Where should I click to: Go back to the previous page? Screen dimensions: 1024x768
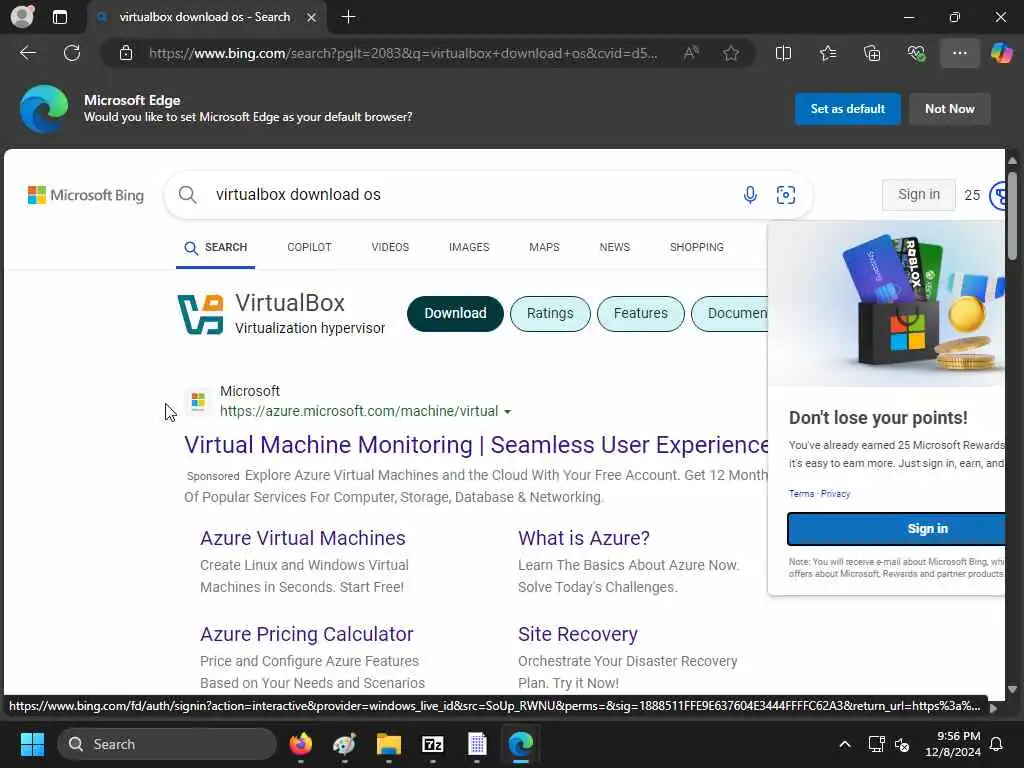28,53
